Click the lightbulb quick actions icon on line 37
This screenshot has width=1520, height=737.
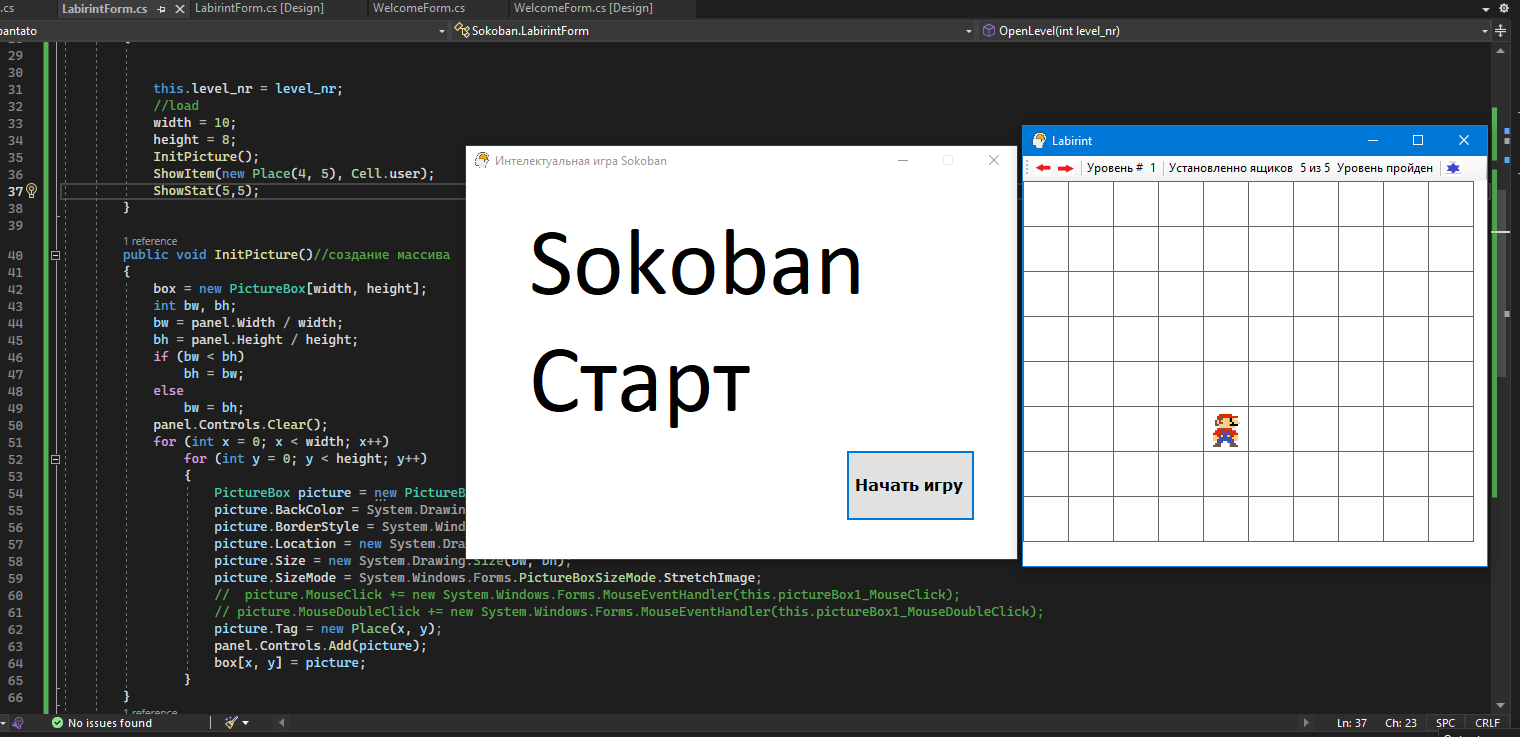(31, 190)
